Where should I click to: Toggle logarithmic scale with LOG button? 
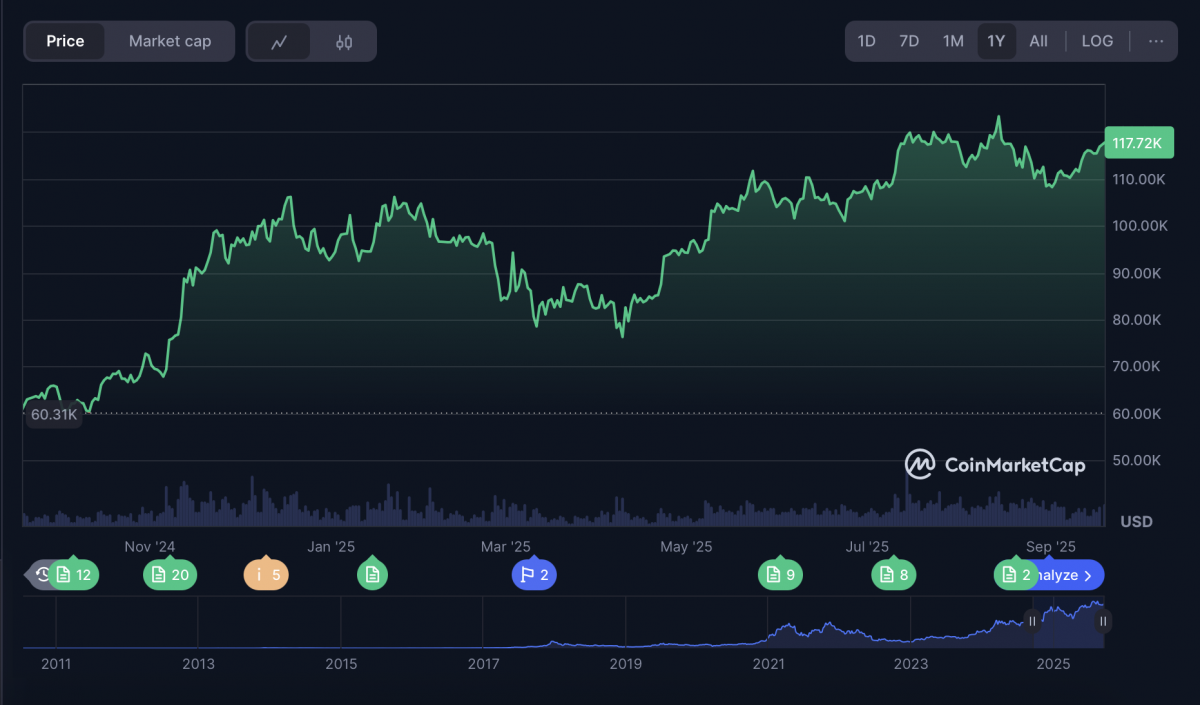(1097, 41)
